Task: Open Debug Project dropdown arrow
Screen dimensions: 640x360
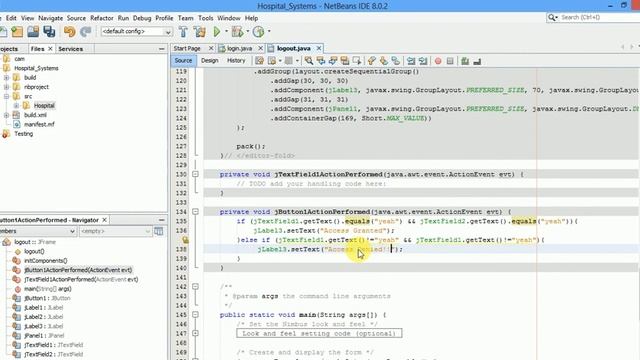Action: coord(247,31)
